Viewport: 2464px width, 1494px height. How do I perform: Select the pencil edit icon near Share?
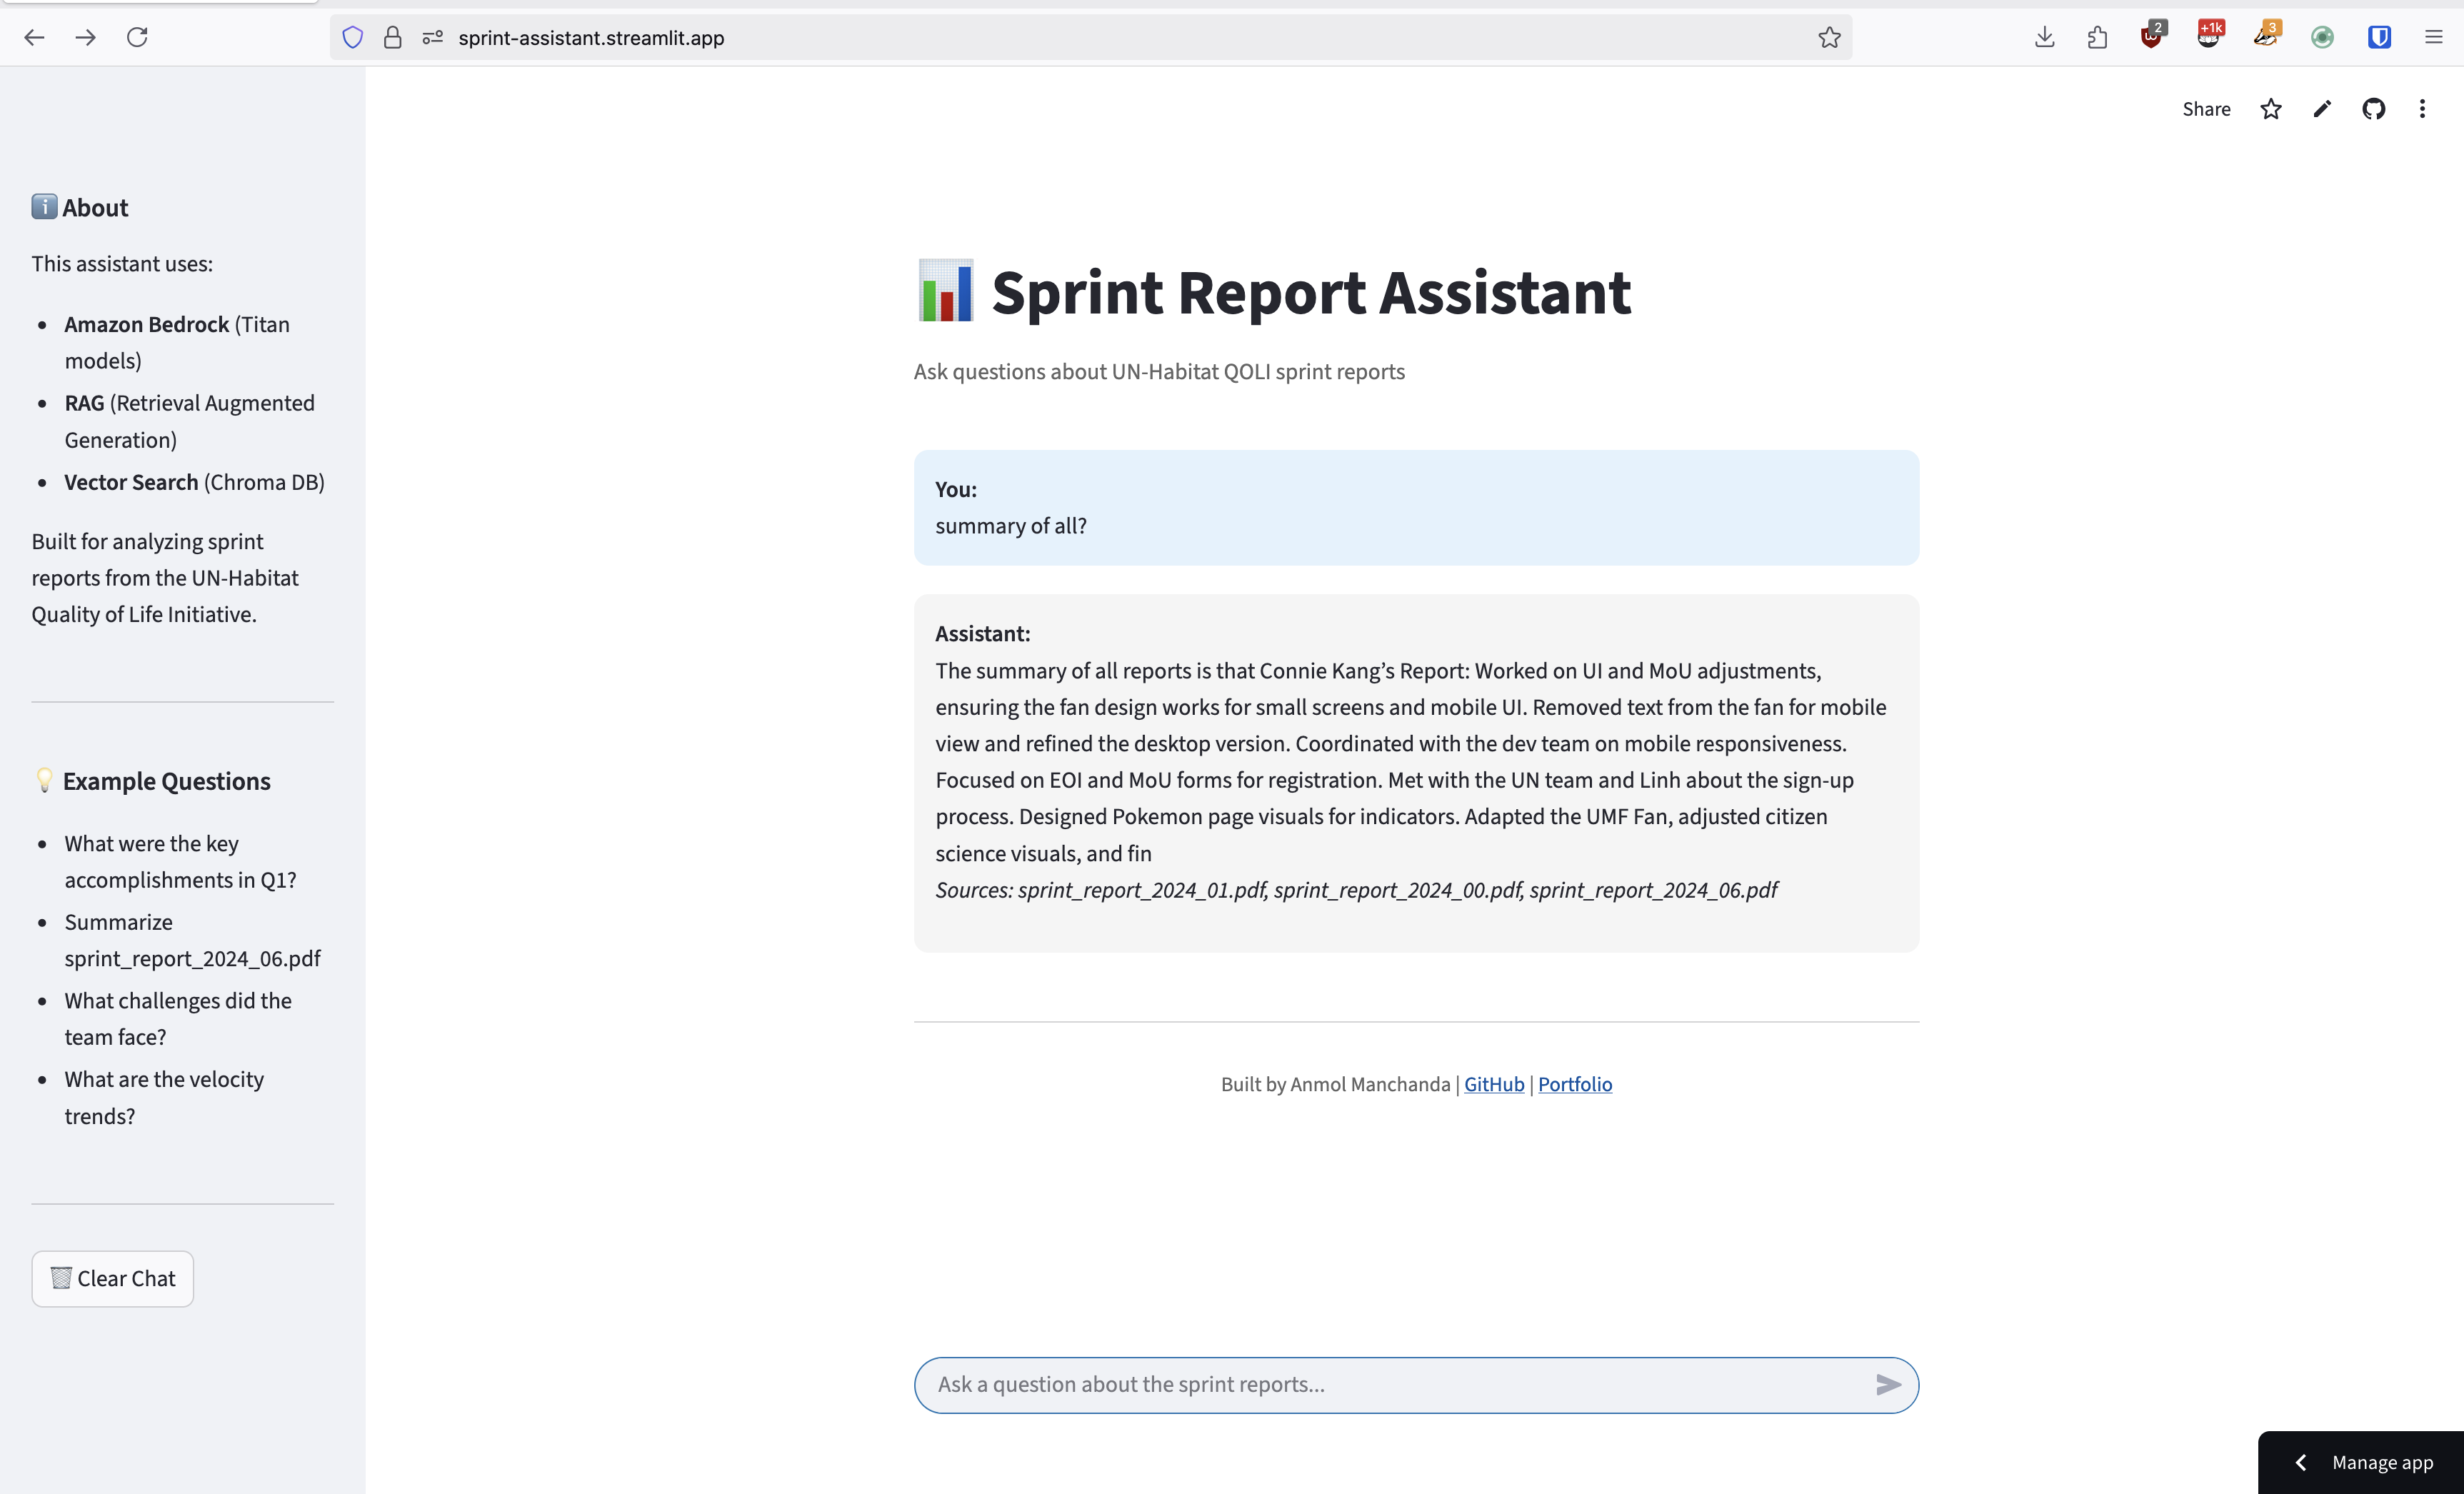coord(2322,108)
